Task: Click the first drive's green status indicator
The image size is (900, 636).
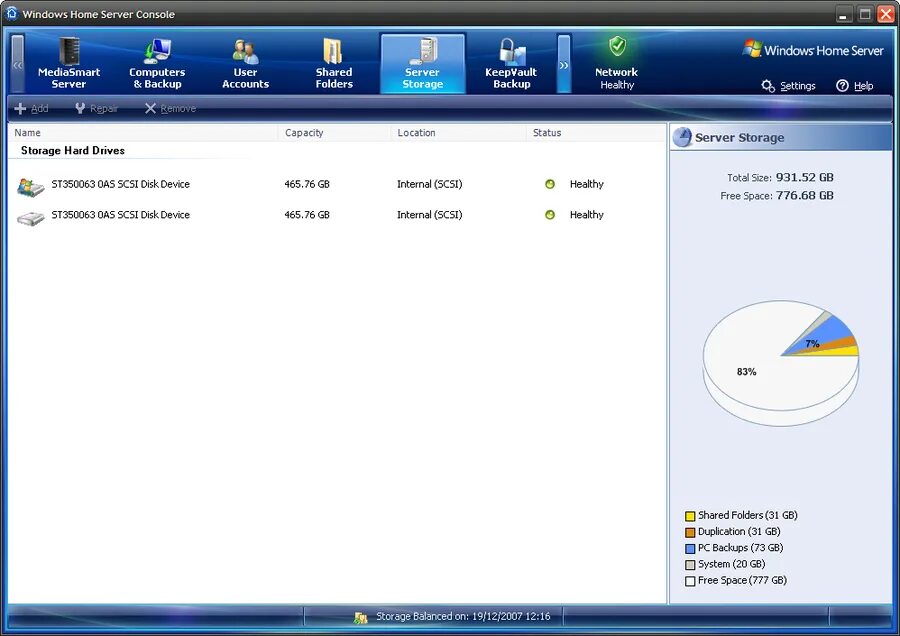Action: 550,184
